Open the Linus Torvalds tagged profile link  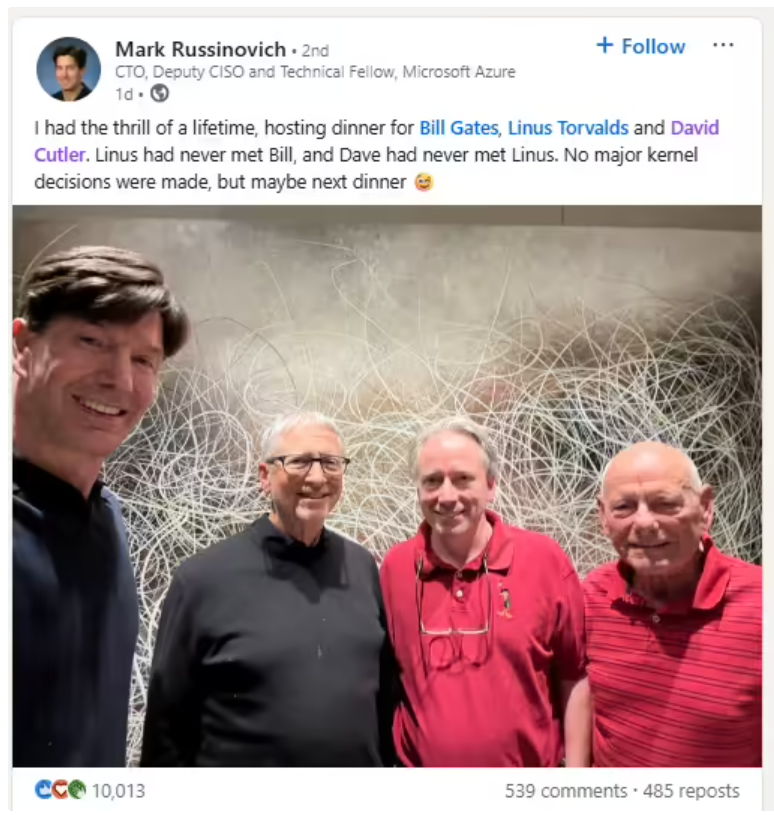tap(568, 128)
